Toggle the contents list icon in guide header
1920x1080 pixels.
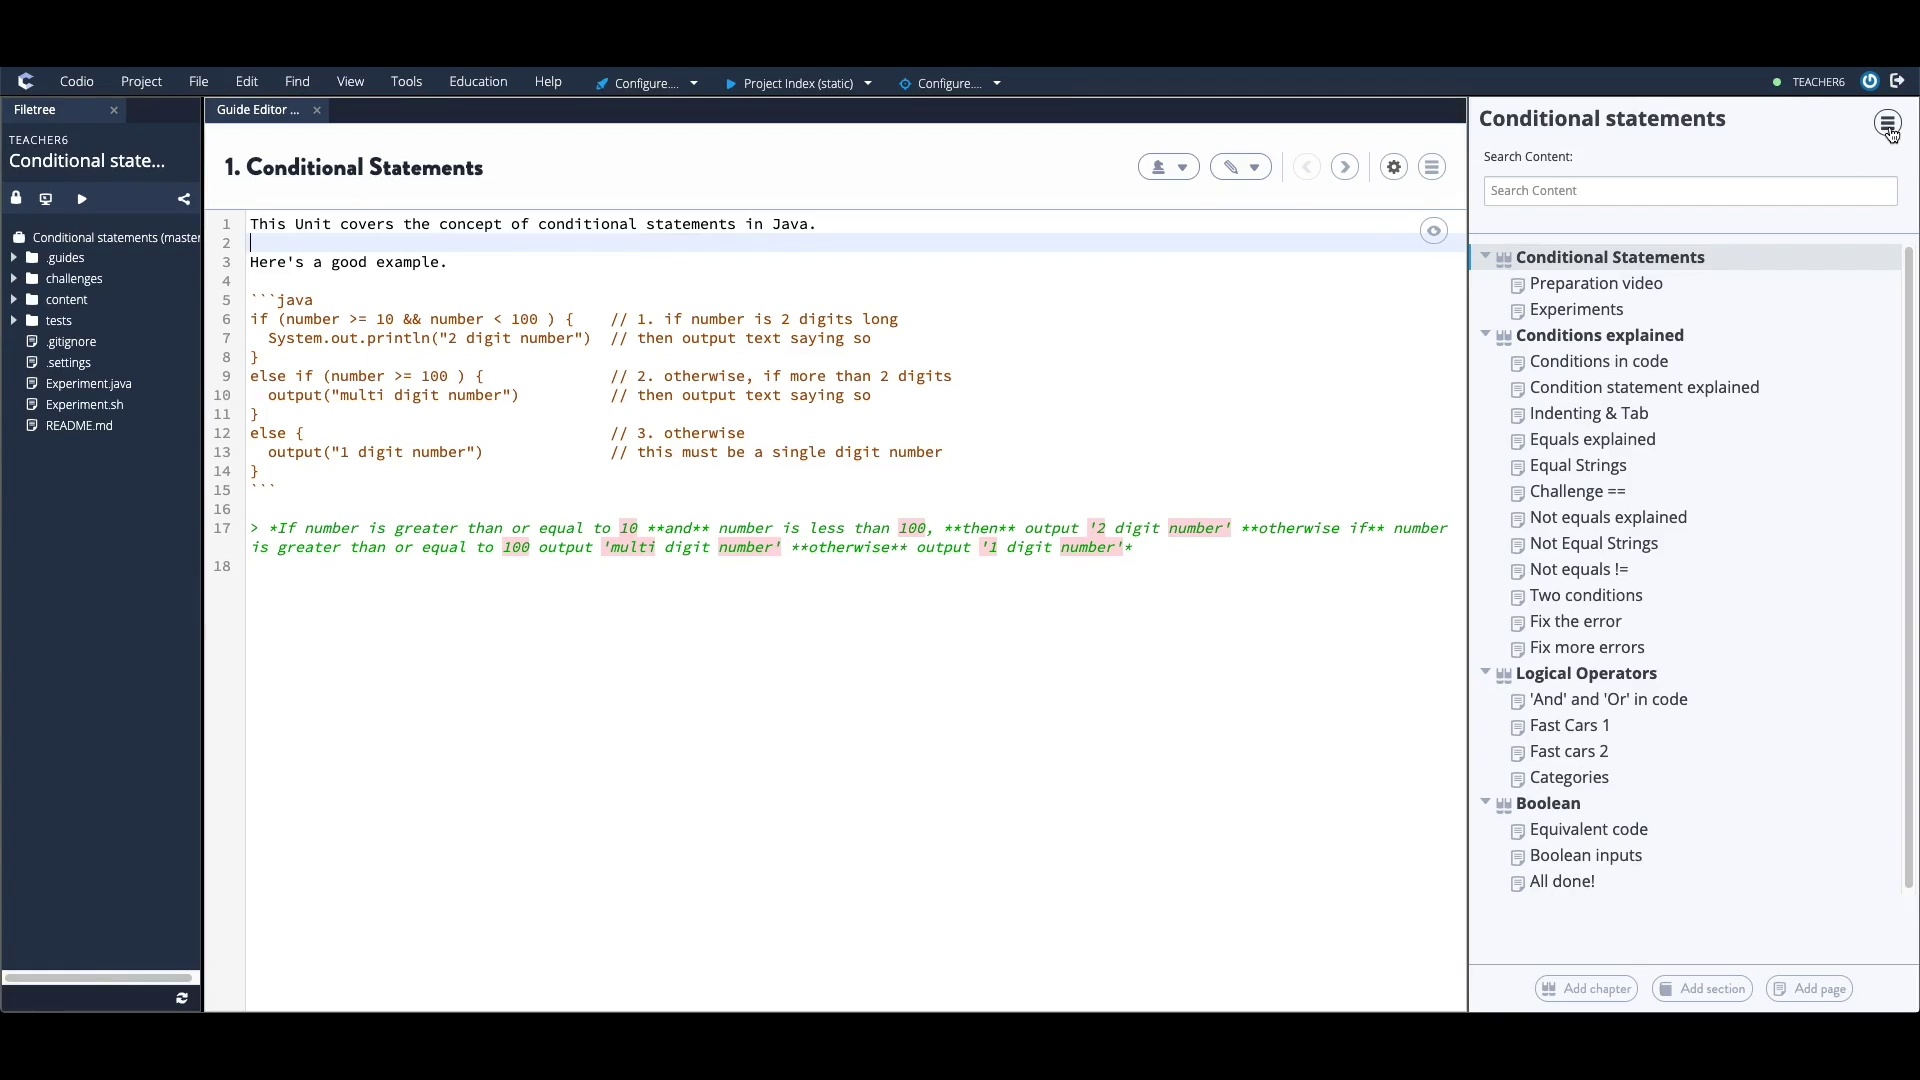[x=1432, y=167]
